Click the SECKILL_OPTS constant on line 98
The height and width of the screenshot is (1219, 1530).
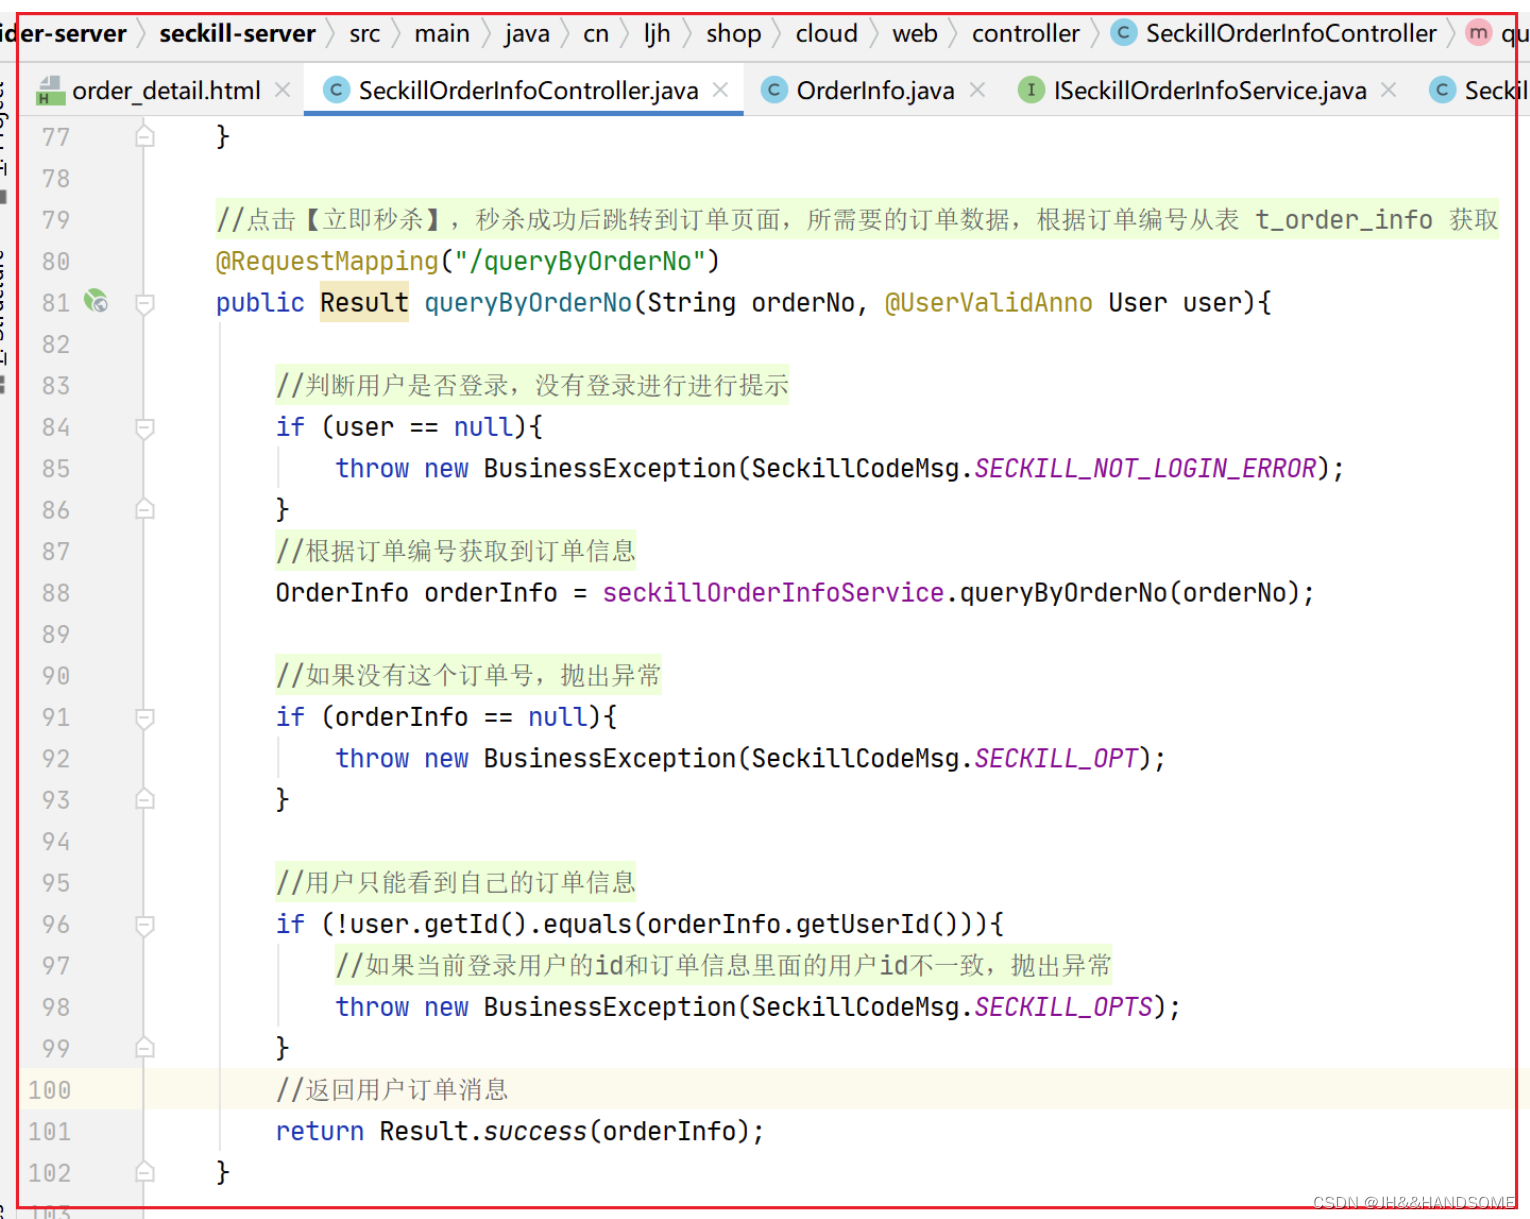click(1063, 1007)
